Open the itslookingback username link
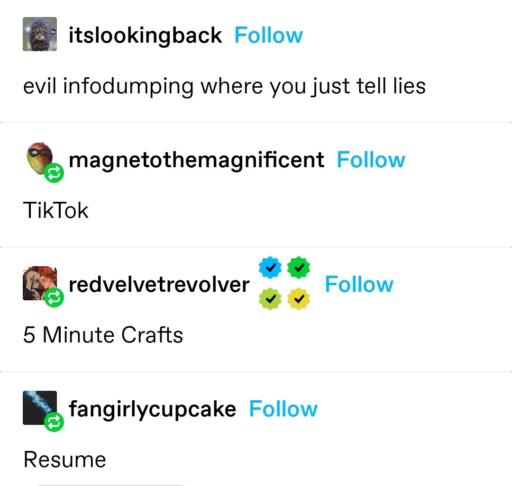512x486 pixels. tap(145, 35)
